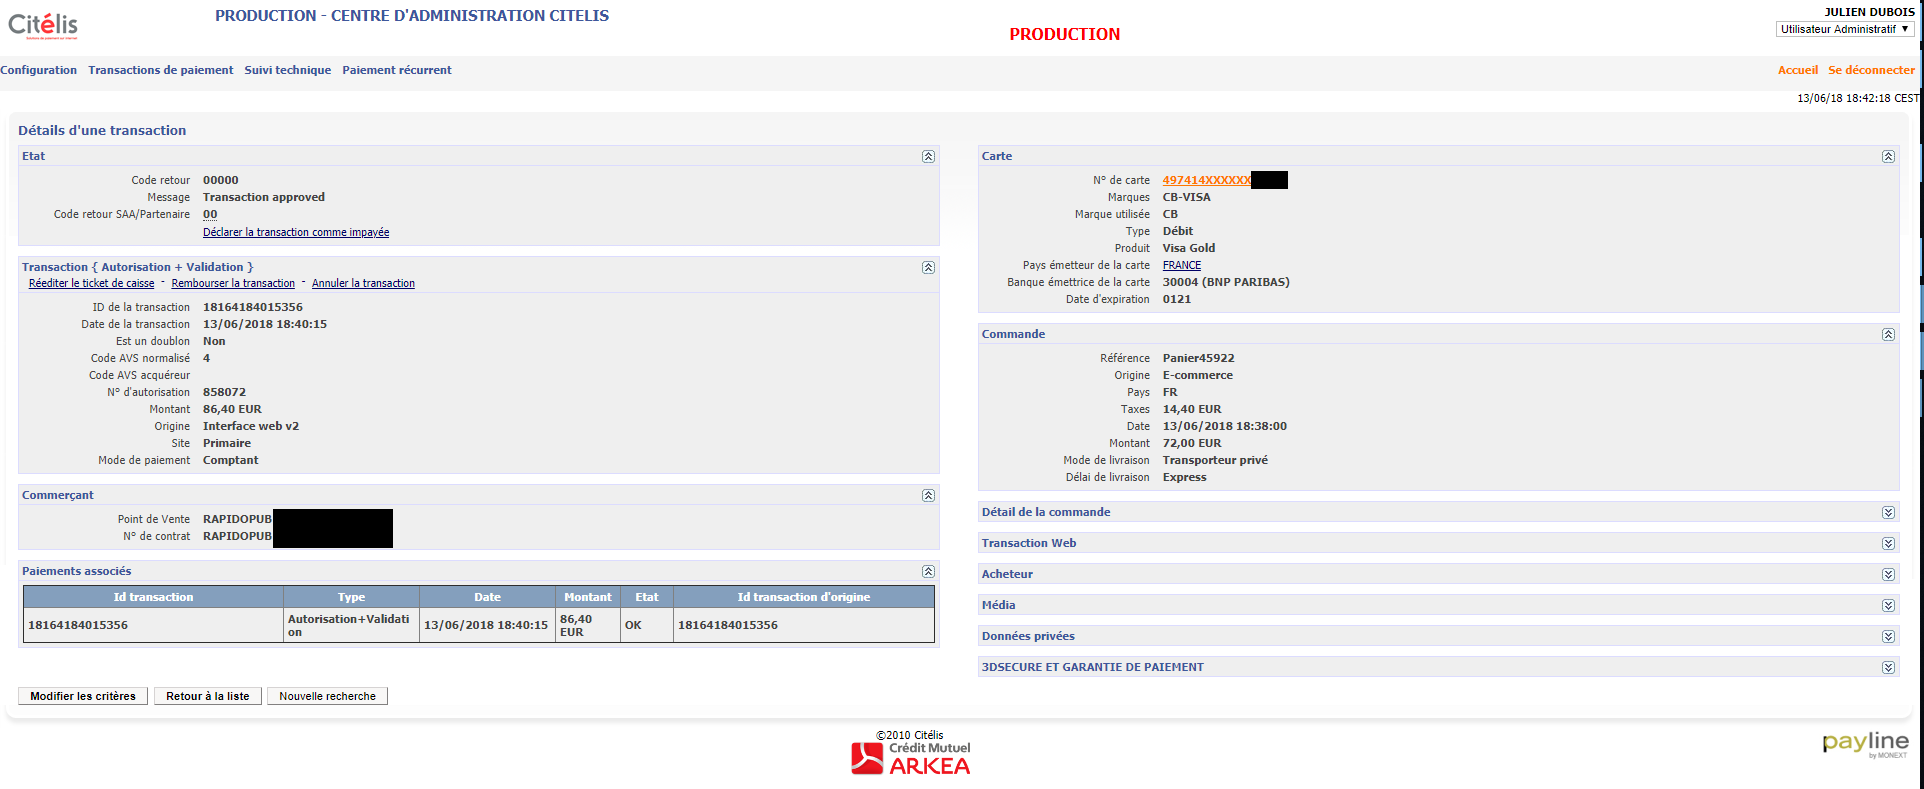This screenshot has width=1924, height=789.
Task: Select the Interface web v2 origin value
Action: coord(251,426)
